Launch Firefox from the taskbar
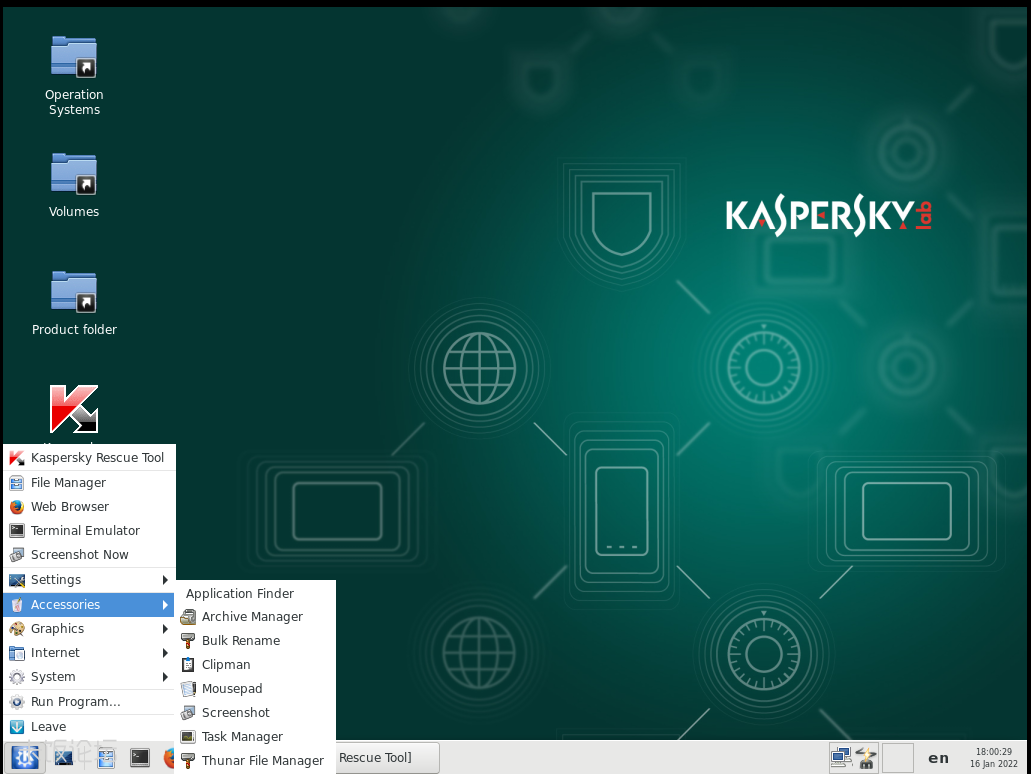The height and width of the screenshot is (774, 1031). coord(170,758)
